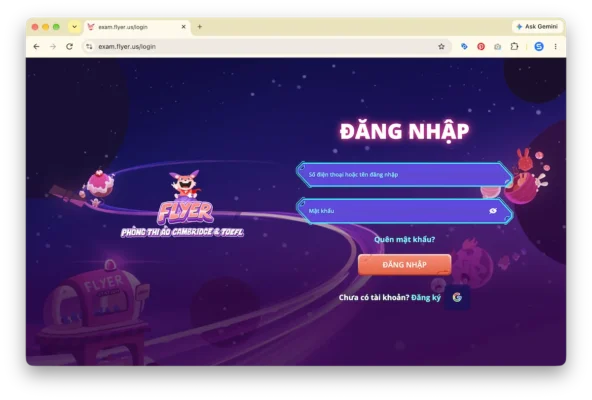The height and width of the screenshot is (400, 592).
Task: Click the Mật khẩu password field
Action: point(404,211)
